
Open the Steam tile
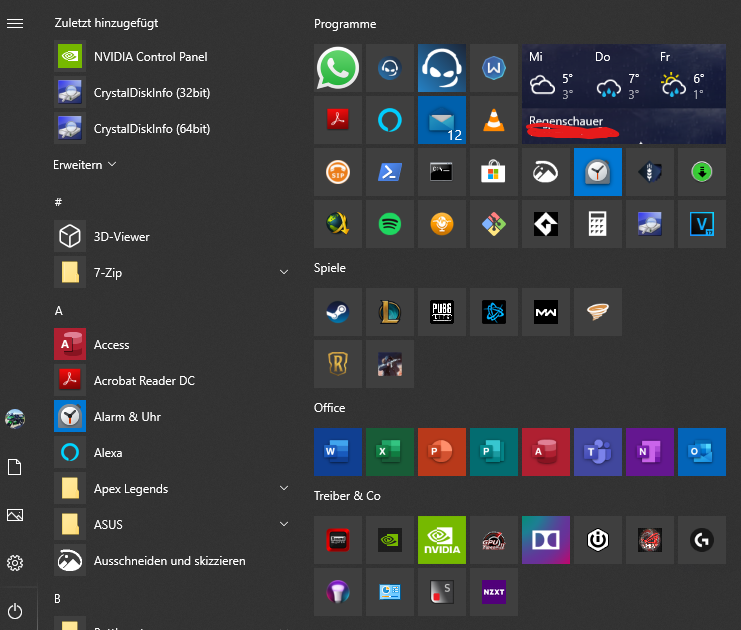(x=338, y=312)
